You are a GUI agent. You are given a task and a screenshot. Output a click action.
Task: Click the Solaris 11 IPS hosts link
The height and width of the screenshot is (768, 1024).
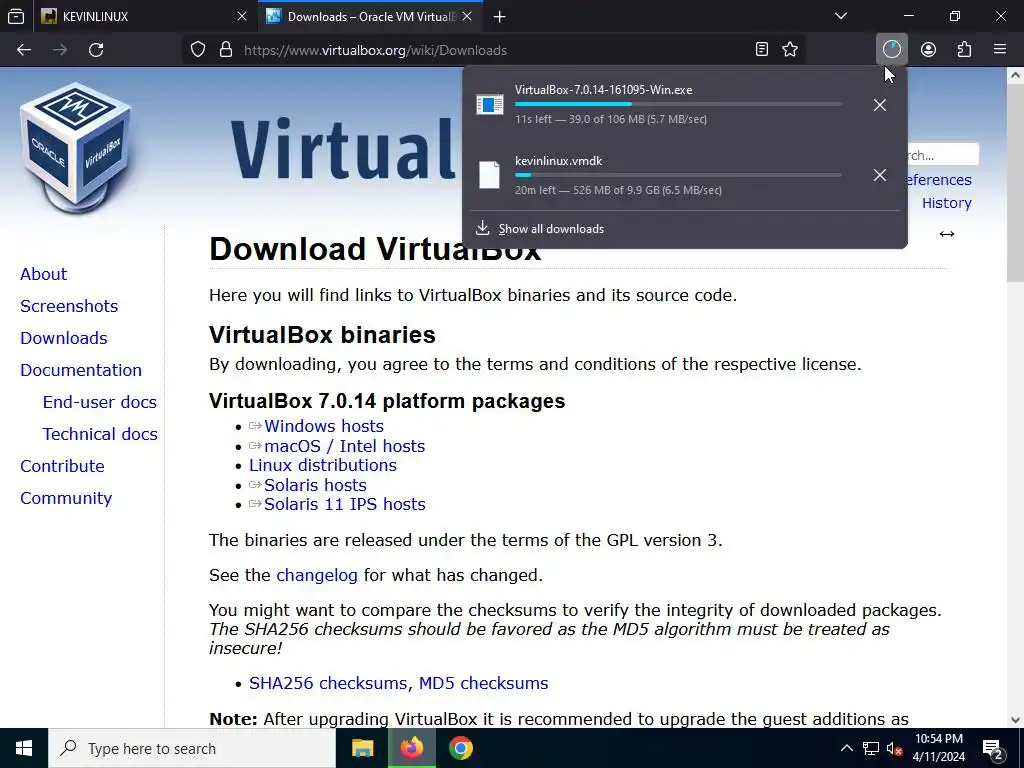[x=344, y=504]
